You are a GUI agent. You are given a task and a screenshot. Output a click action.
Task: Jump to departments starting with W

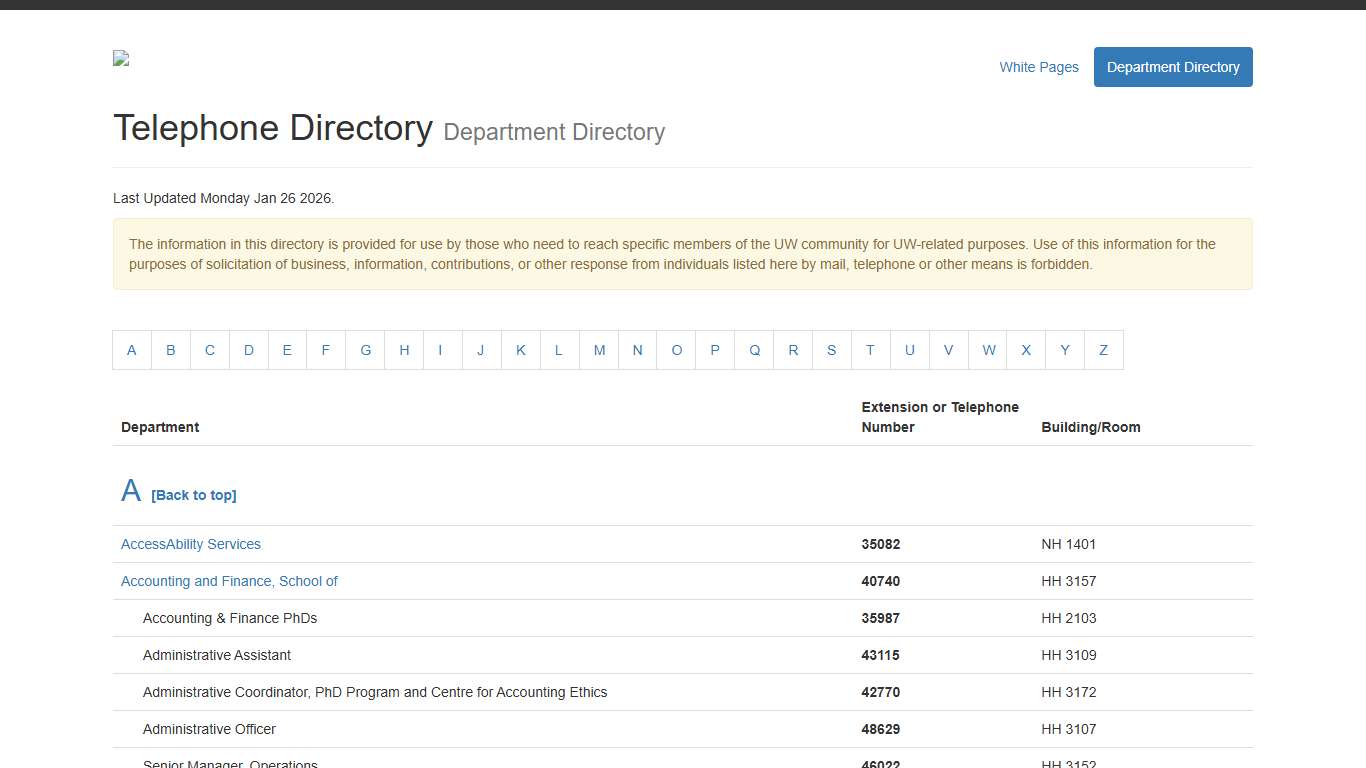click(x=988, y=350)
